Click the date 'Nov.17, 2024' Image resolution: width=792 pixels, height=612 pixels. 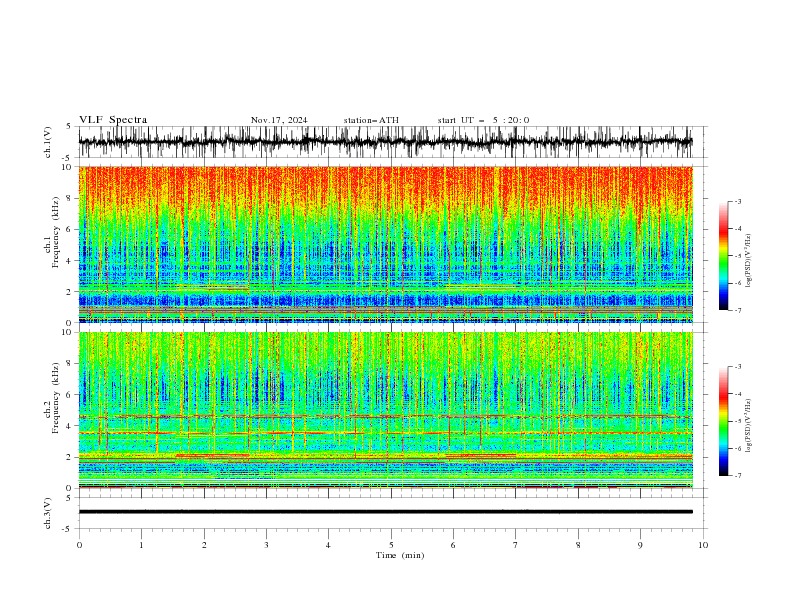[x=279, y=120]
